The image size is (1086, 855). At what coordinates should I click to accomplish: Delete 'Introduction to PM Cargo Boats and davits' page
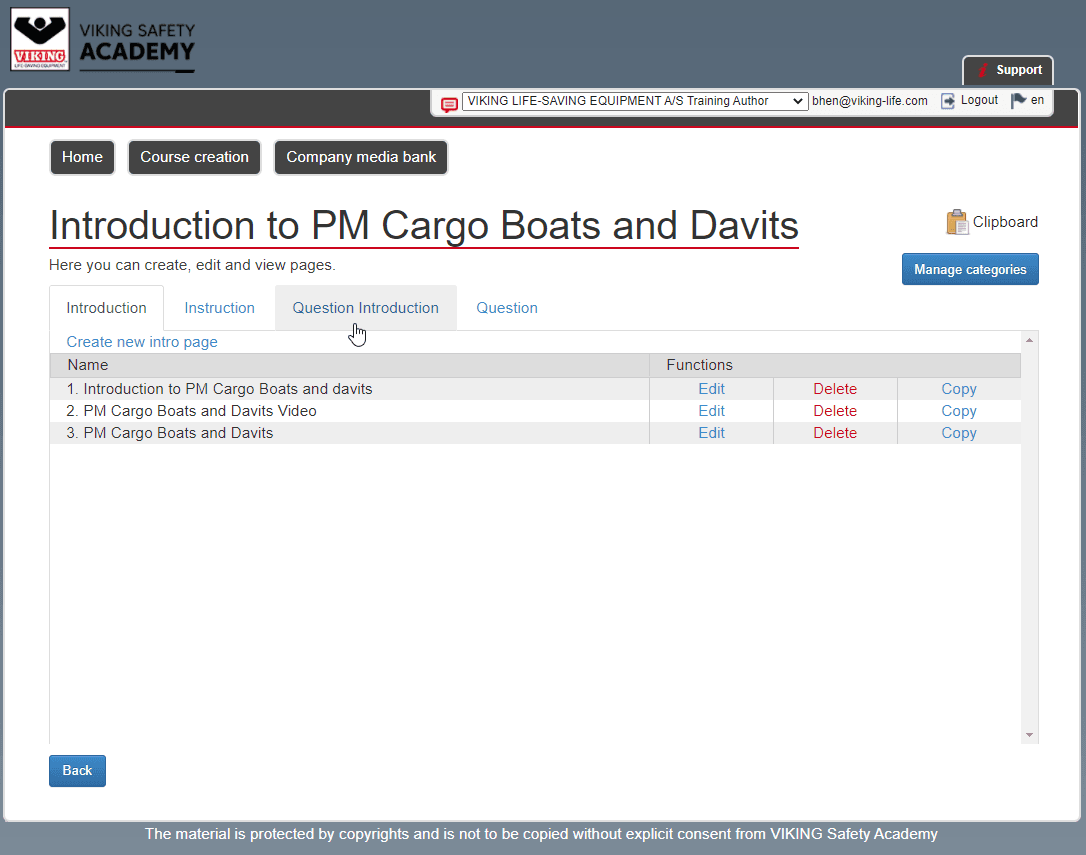click(835, 389)
